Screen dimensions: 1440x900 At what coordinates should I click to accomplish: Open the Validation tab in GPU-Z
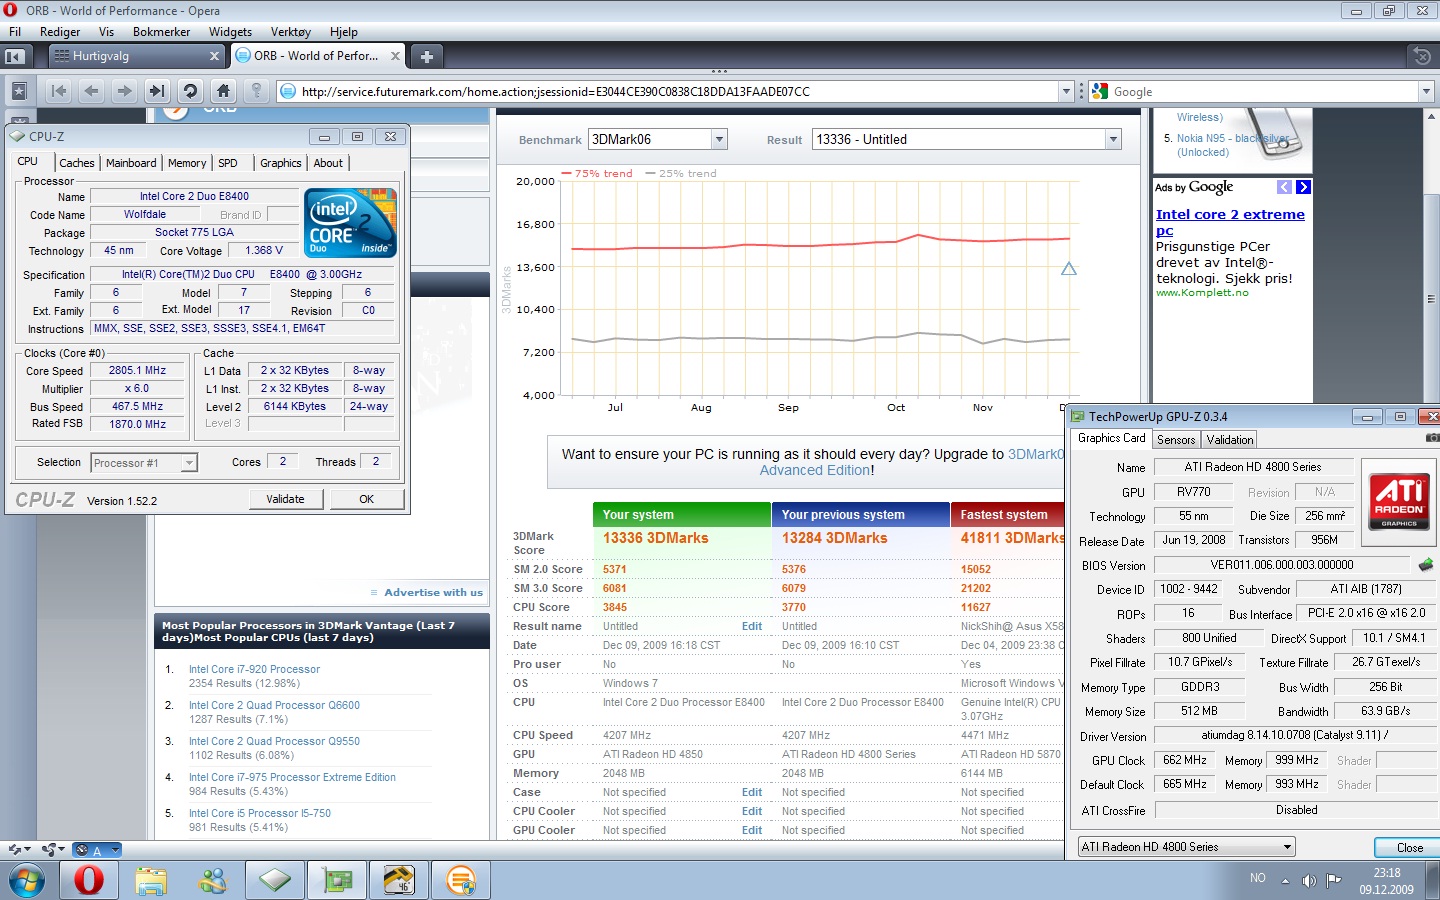pyautogui.click(x=1230, y=440)
